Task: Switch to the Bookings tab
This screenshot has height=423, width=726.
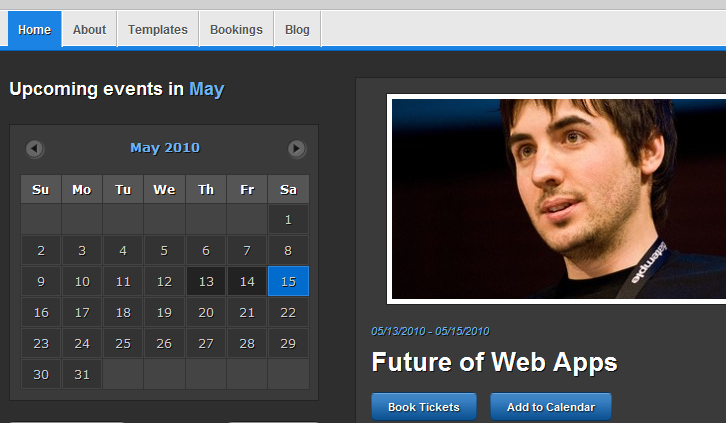Action: [x=236, y=29]
